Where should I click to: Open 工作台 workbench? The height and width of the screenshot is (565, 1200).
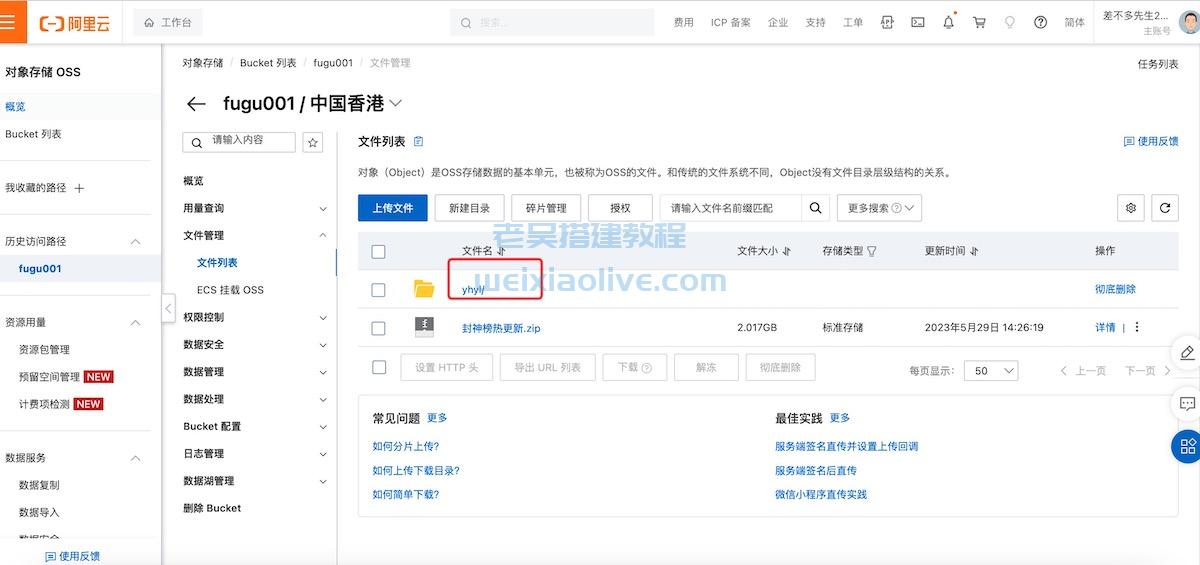(x=168, y=22)
